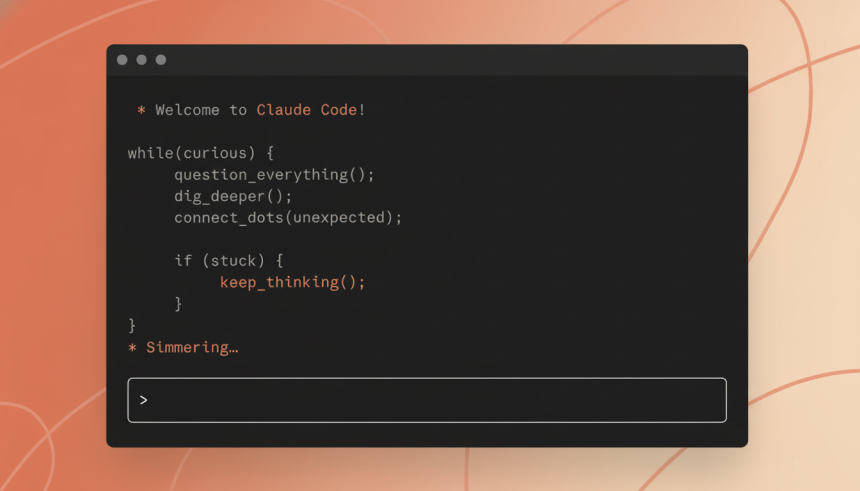Click the Welcome to text
This screenshot has height=491, width=860.
click(201, 110)
